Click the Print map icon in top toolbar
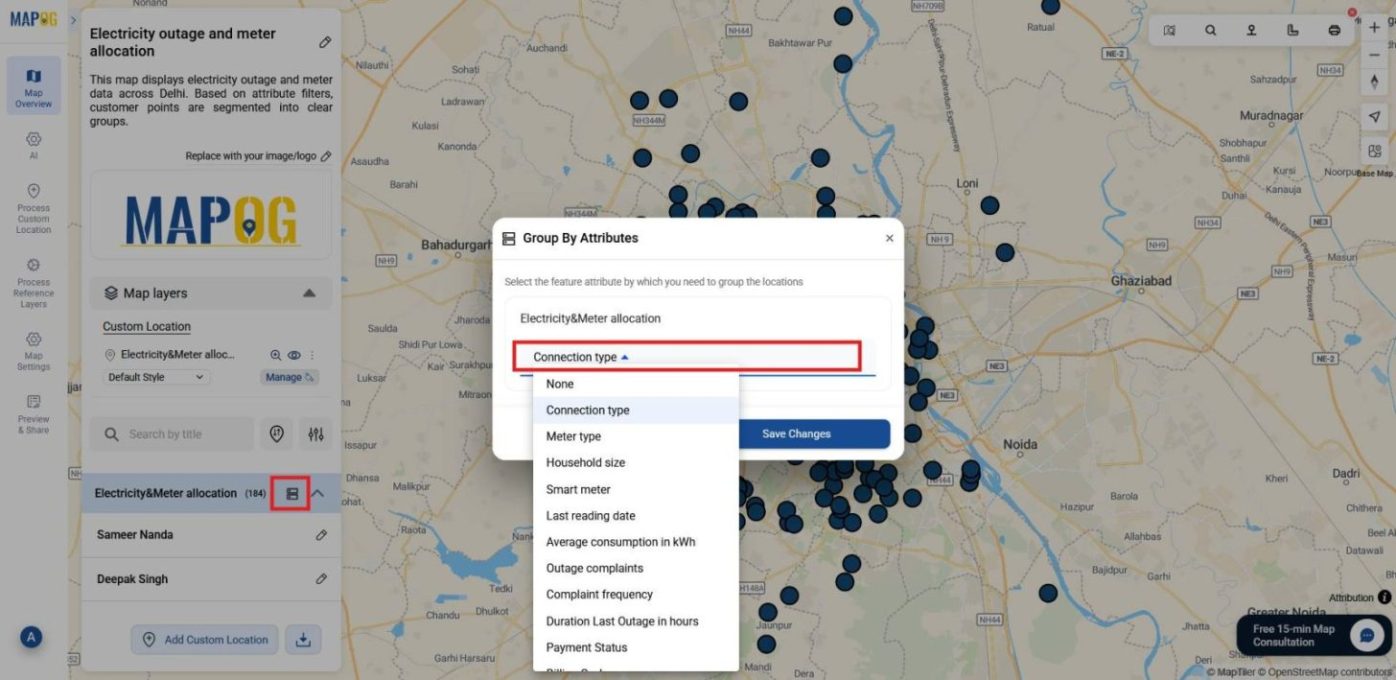1396x680 pixels. tap(1334, 30)
